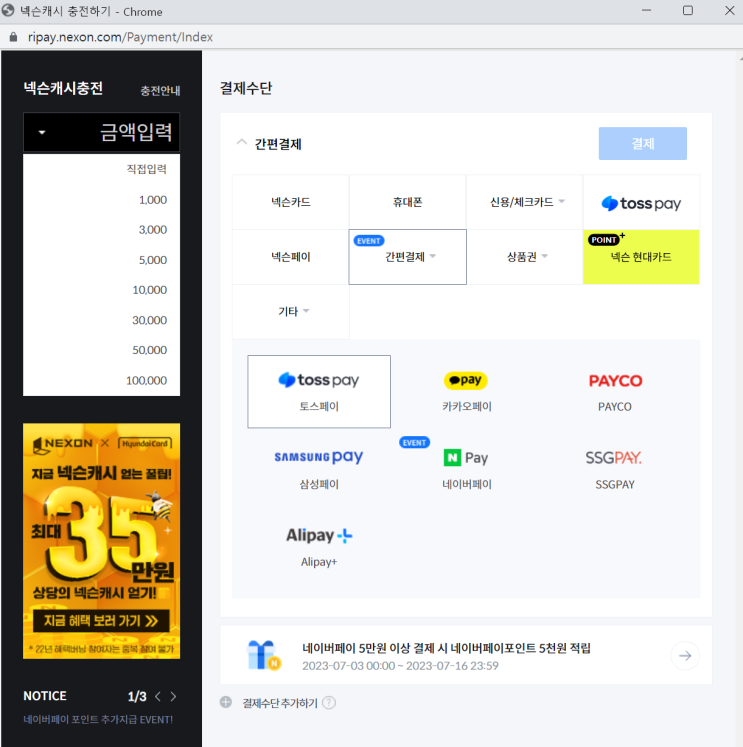Click the 토스페이 label text
743x747 pixels.
319,406
